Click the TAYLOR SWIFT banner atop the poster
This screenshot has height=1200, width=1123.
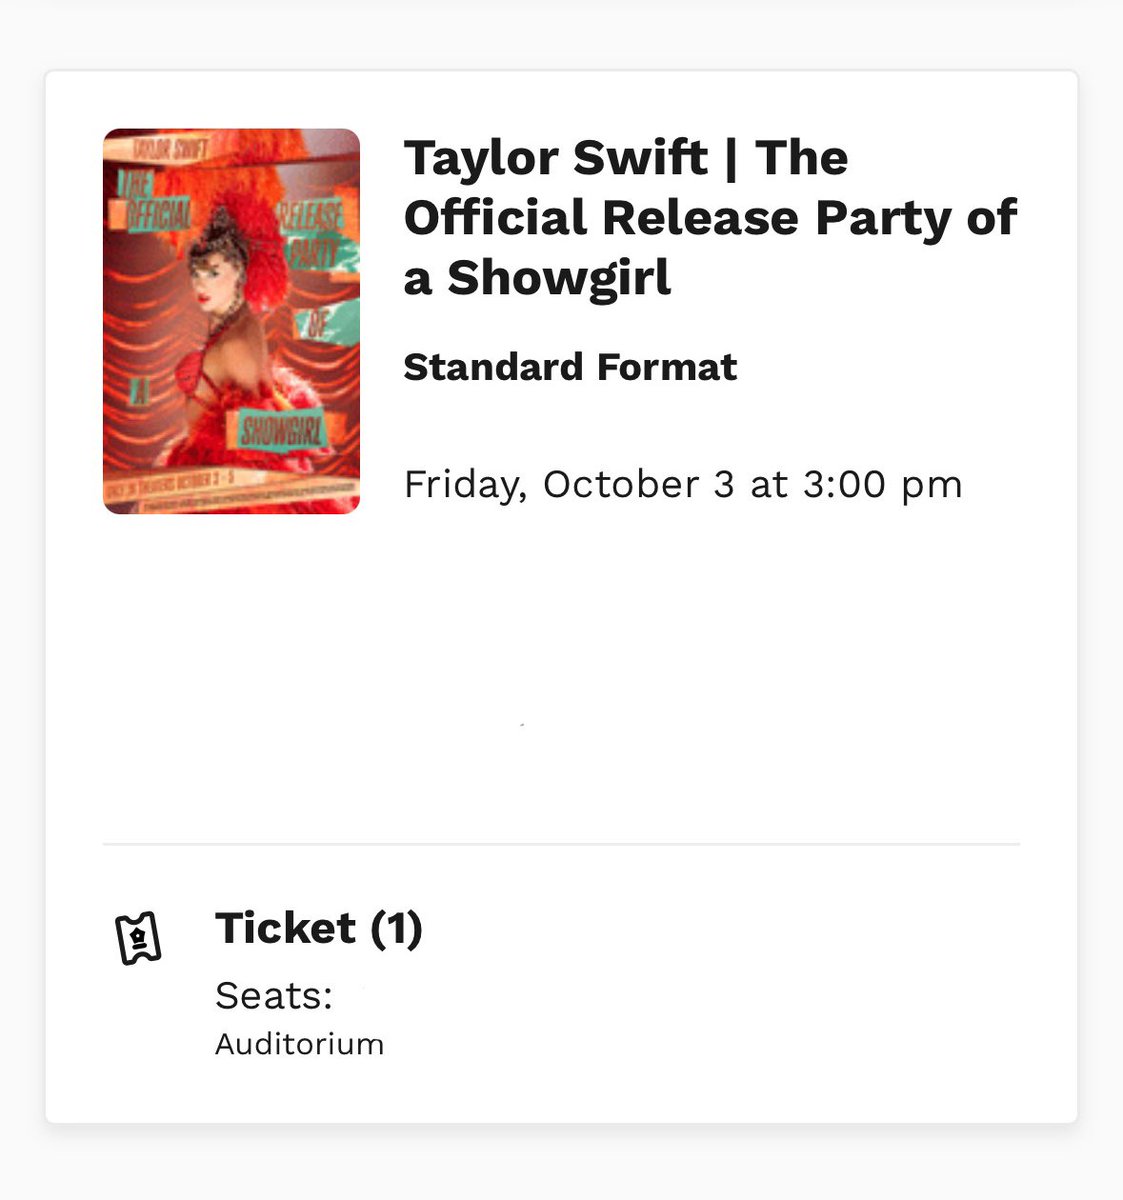click(x=168, y=148)
